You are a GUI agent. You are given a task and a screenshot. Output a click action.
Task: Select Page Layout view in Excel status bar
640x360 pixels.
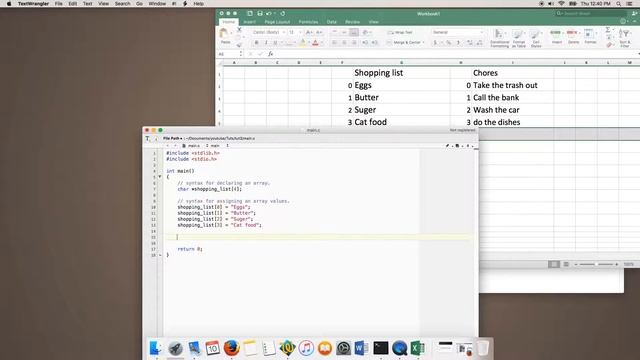pos(566,264)
